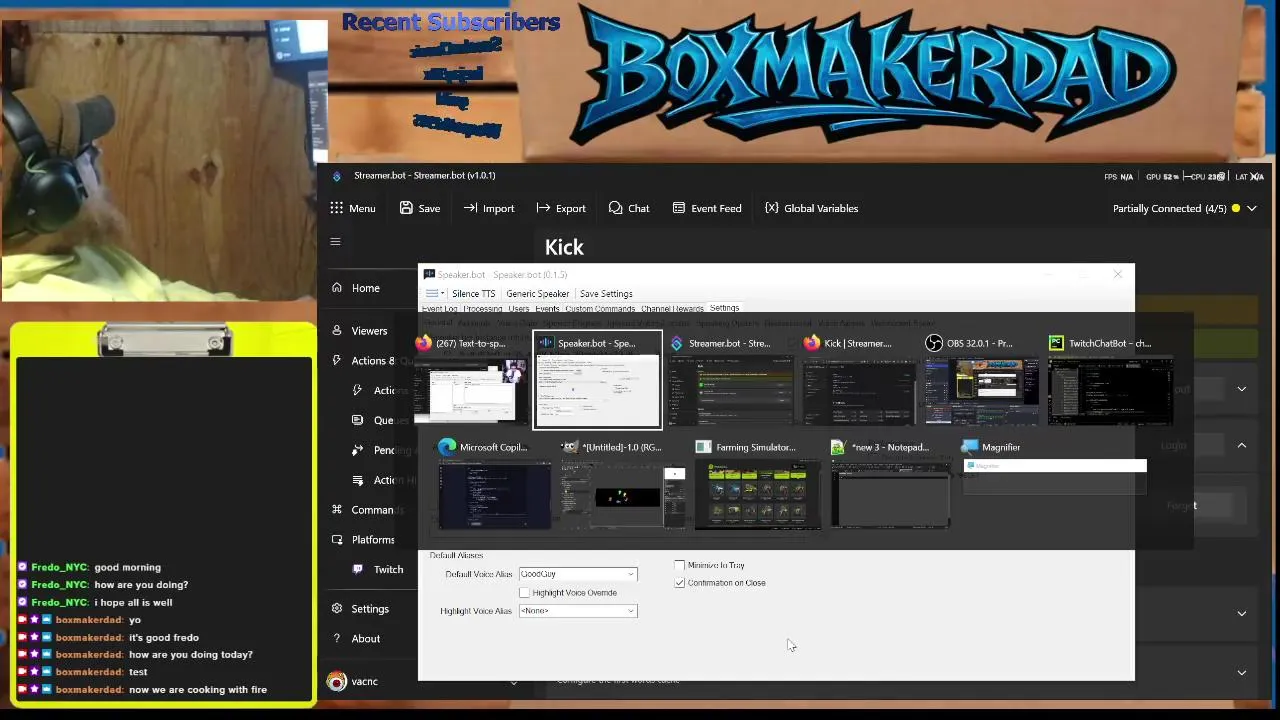Switch to the Events tab in Speaker.bot
1280x720 pixels.
(x=548, y=309)
